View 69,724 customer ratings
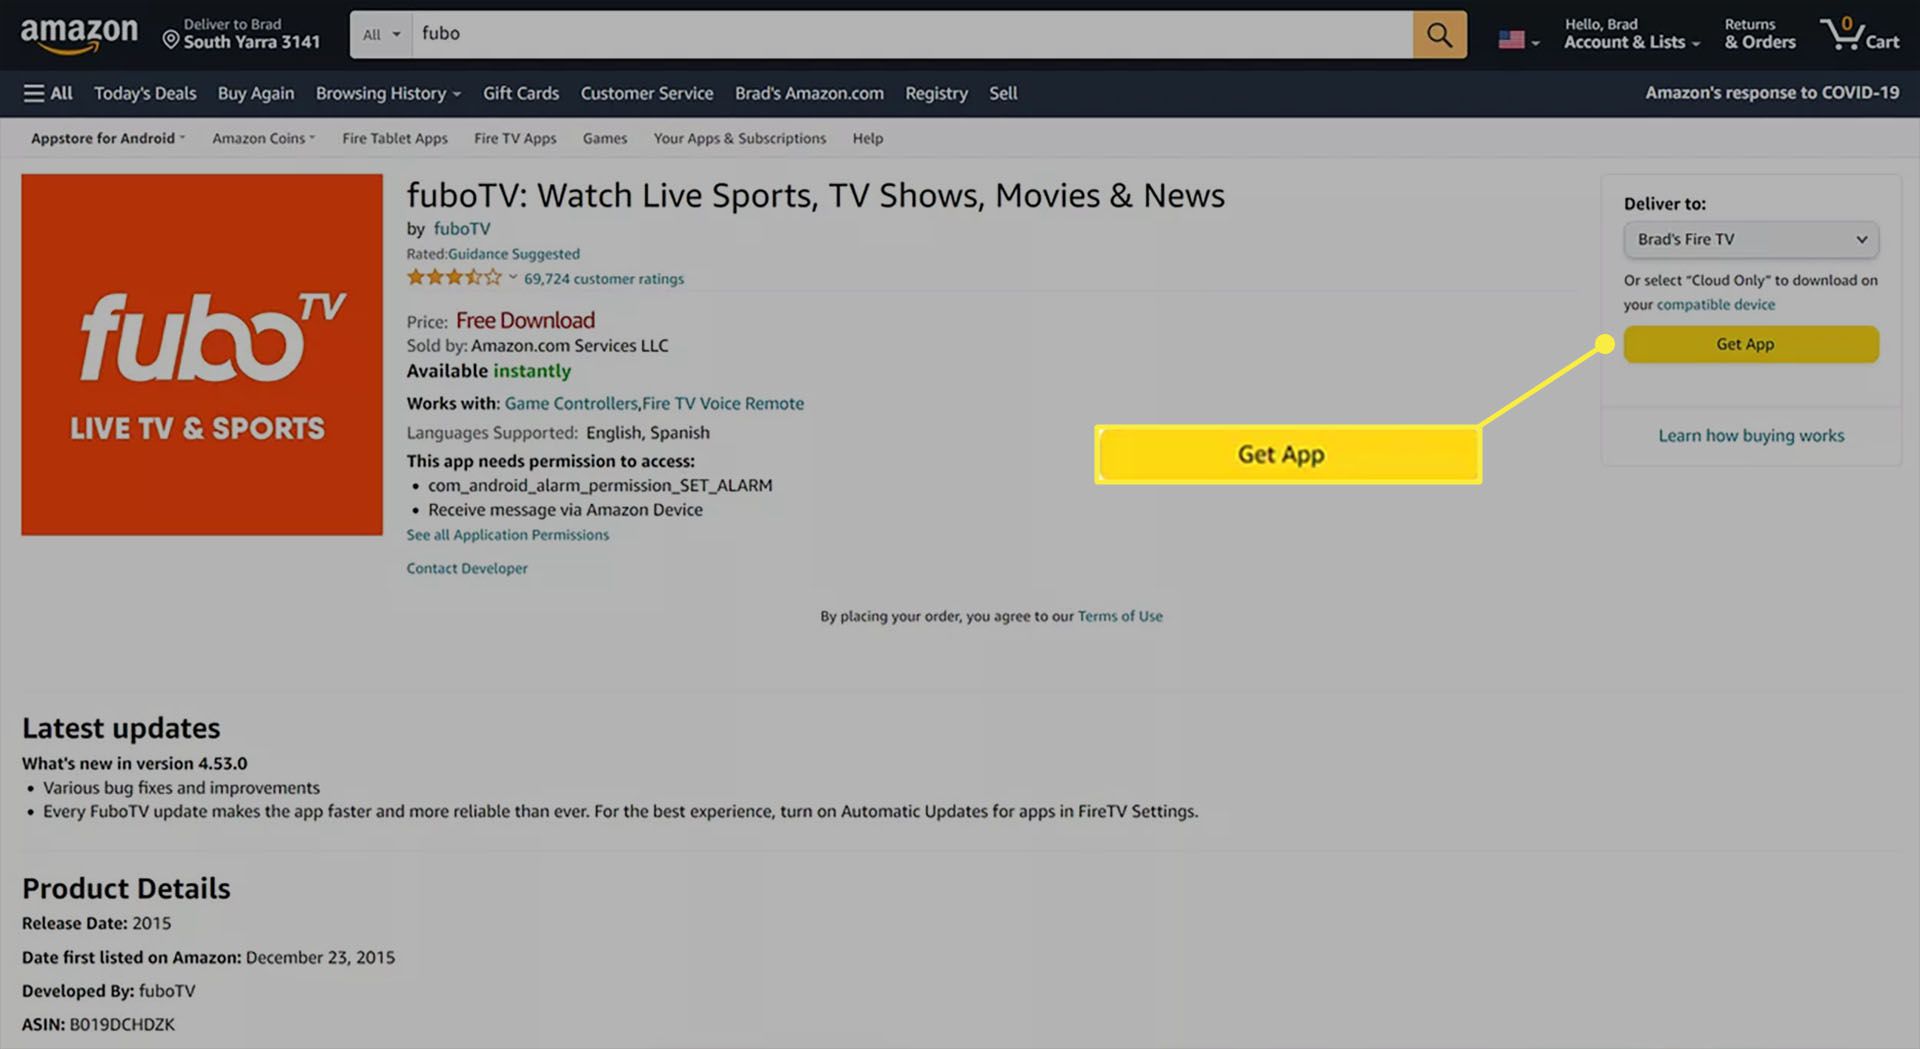 tap(604, 279)
